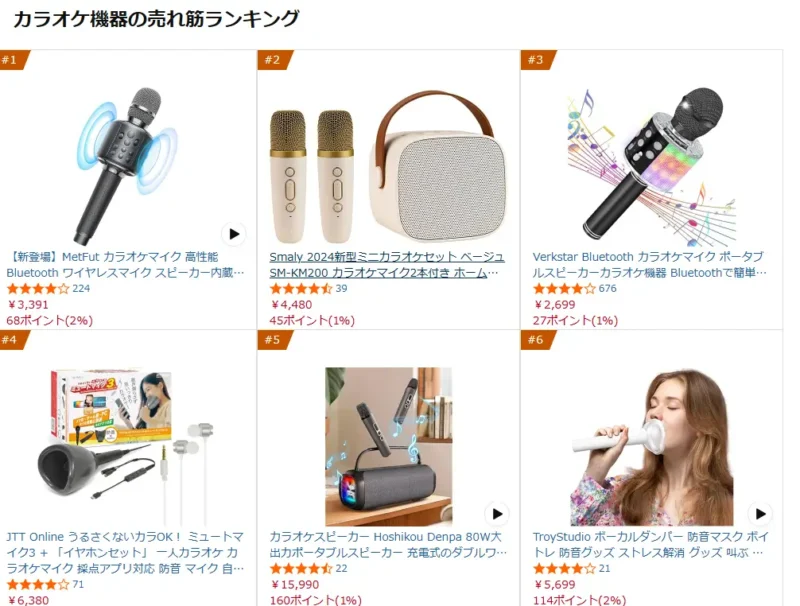Play video for MetFut karaoke mic

click(x=234, y=234)
